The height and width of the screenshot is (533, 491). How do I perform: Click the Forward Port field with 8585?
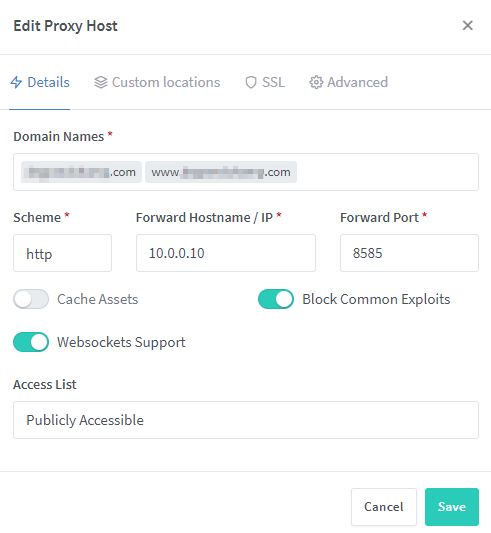coord(409,253)
